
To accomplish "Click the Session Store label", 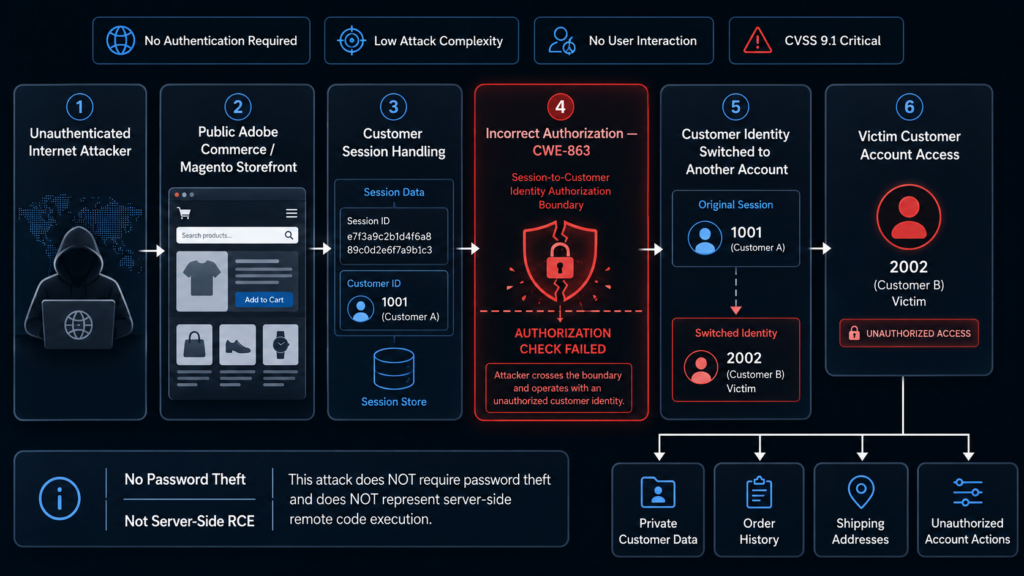I will pos(394,402).
